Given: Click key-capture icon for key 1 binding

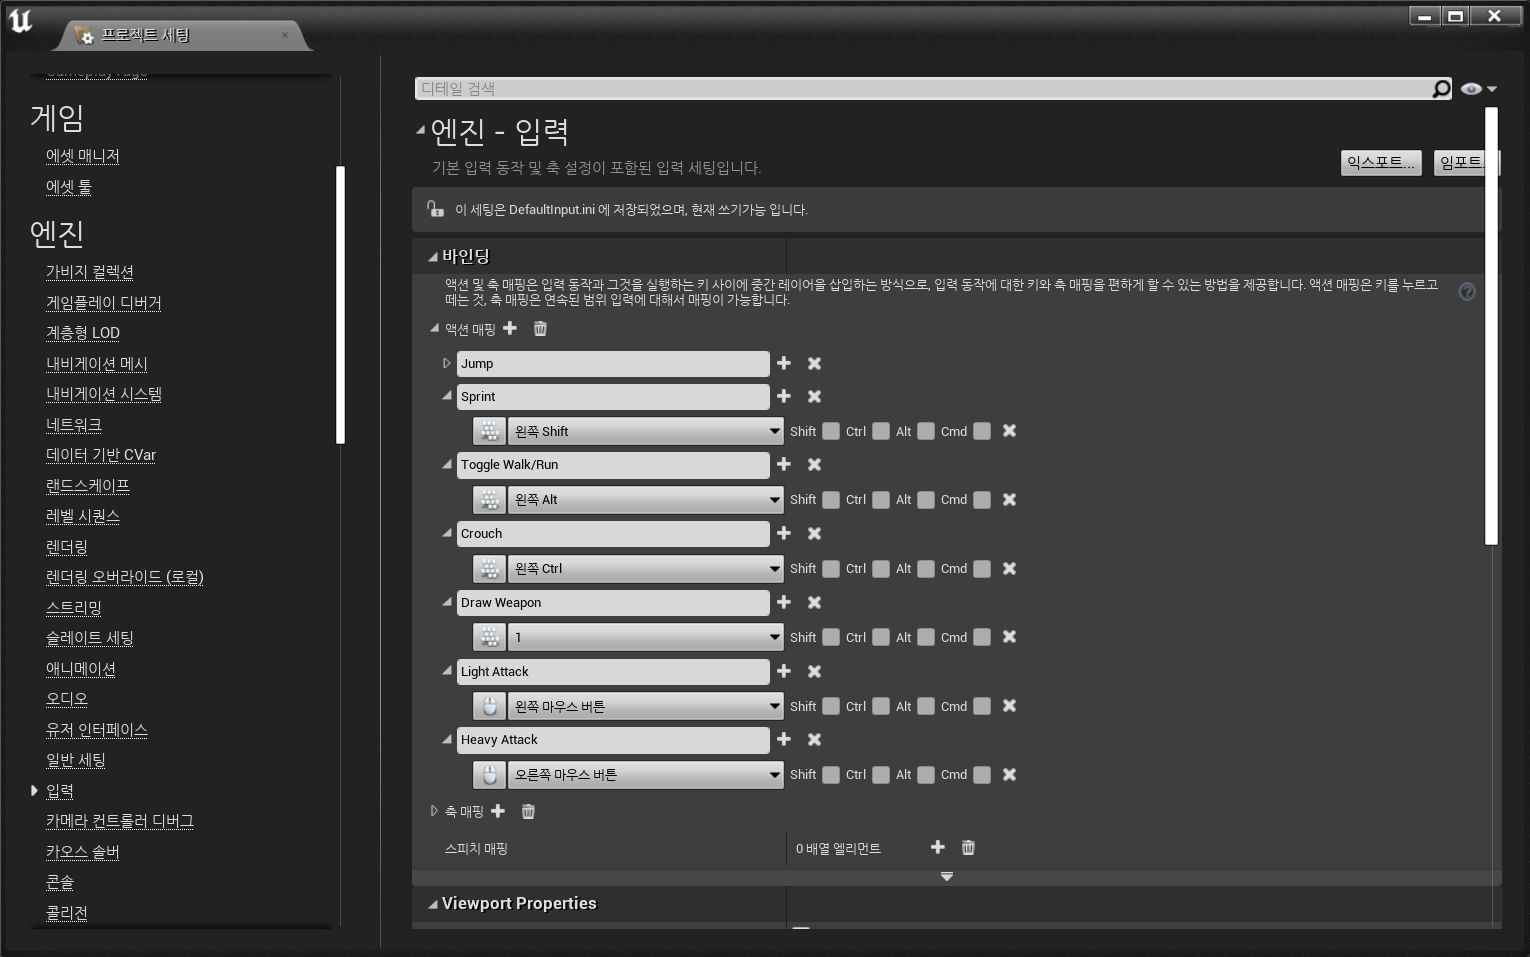Looking at the screenshot, I should coord(489,637).
